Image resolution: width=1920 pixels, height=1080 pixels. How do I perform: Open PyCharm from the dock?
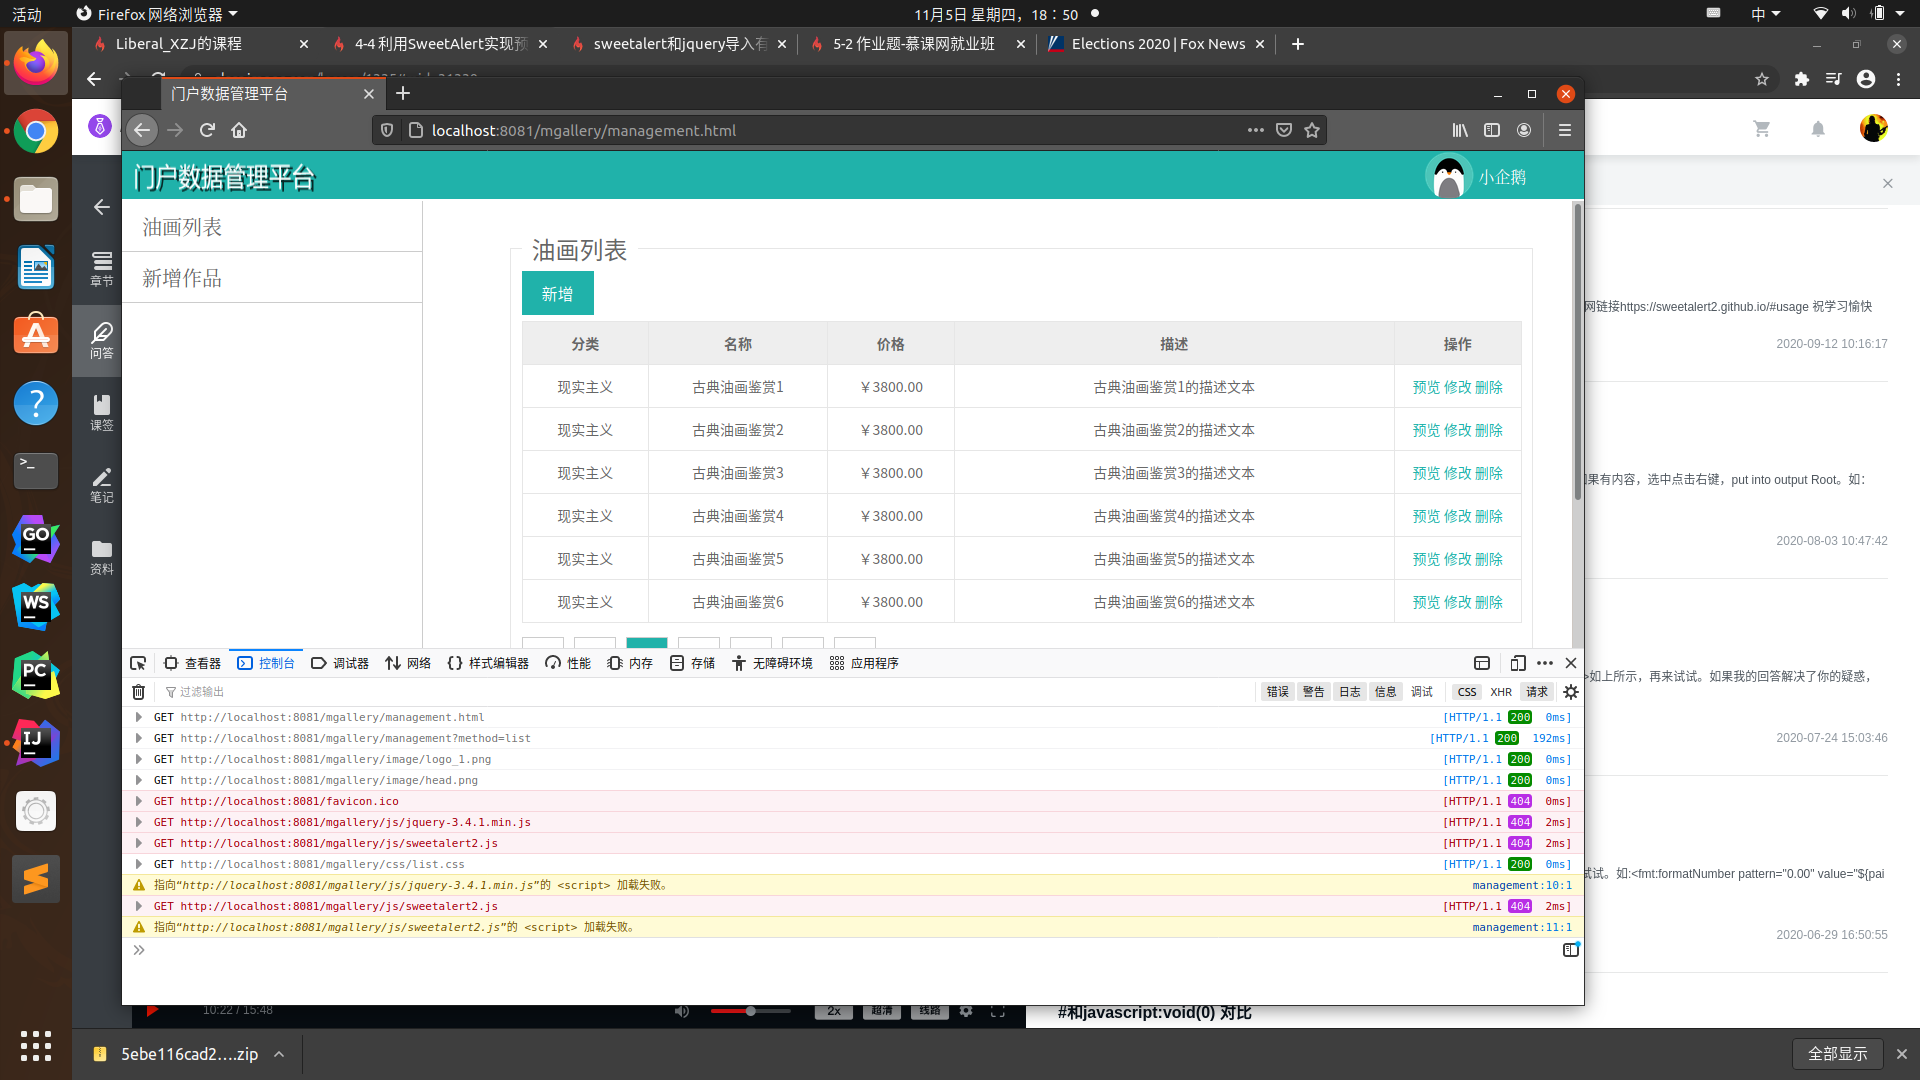point(36,675)
